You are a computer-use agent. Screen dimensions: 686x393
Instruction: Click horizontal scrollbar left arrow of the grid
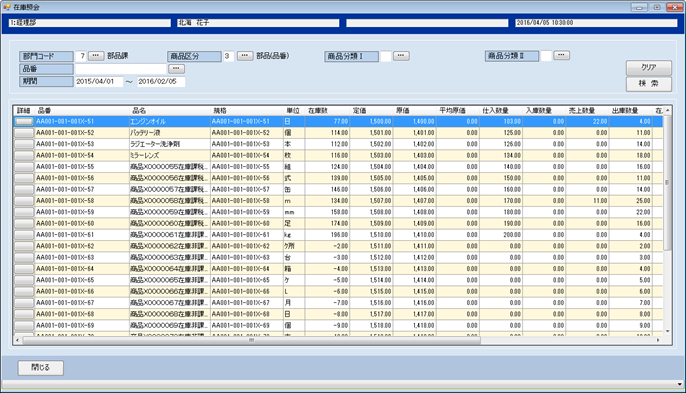coord(18,340)
